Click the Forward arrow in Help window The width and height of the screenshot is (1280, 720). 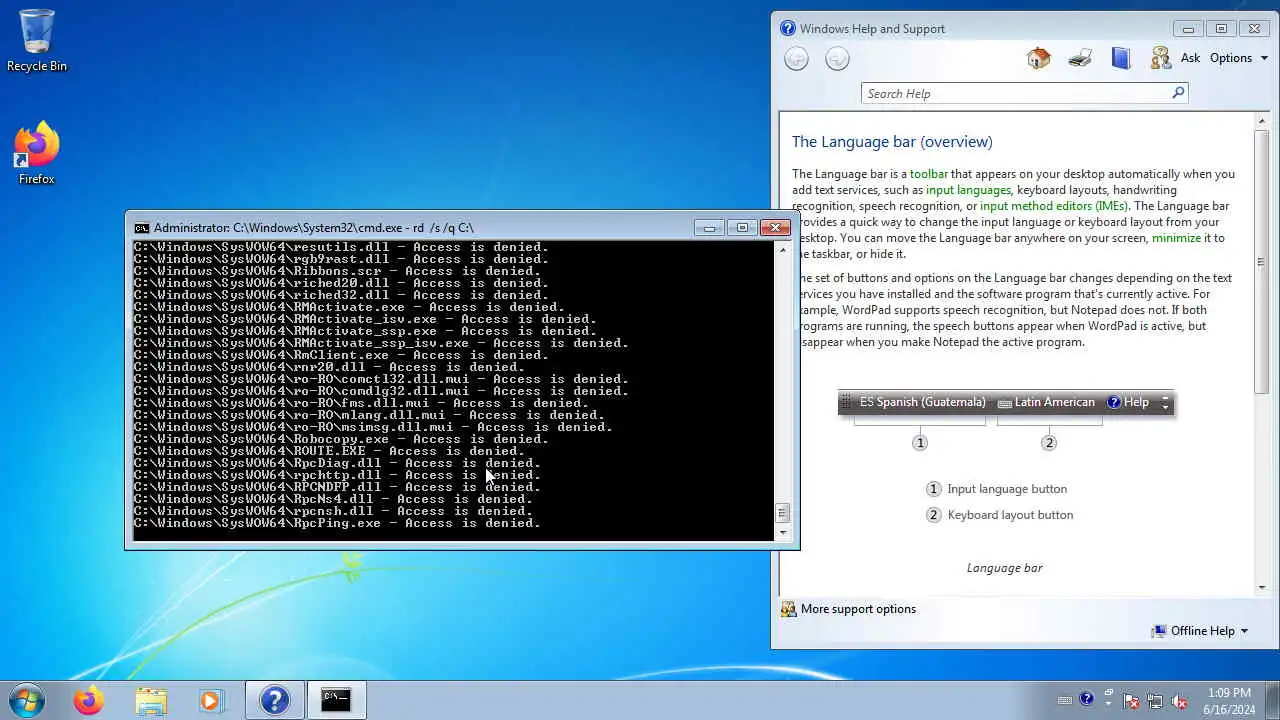point(837,59)
